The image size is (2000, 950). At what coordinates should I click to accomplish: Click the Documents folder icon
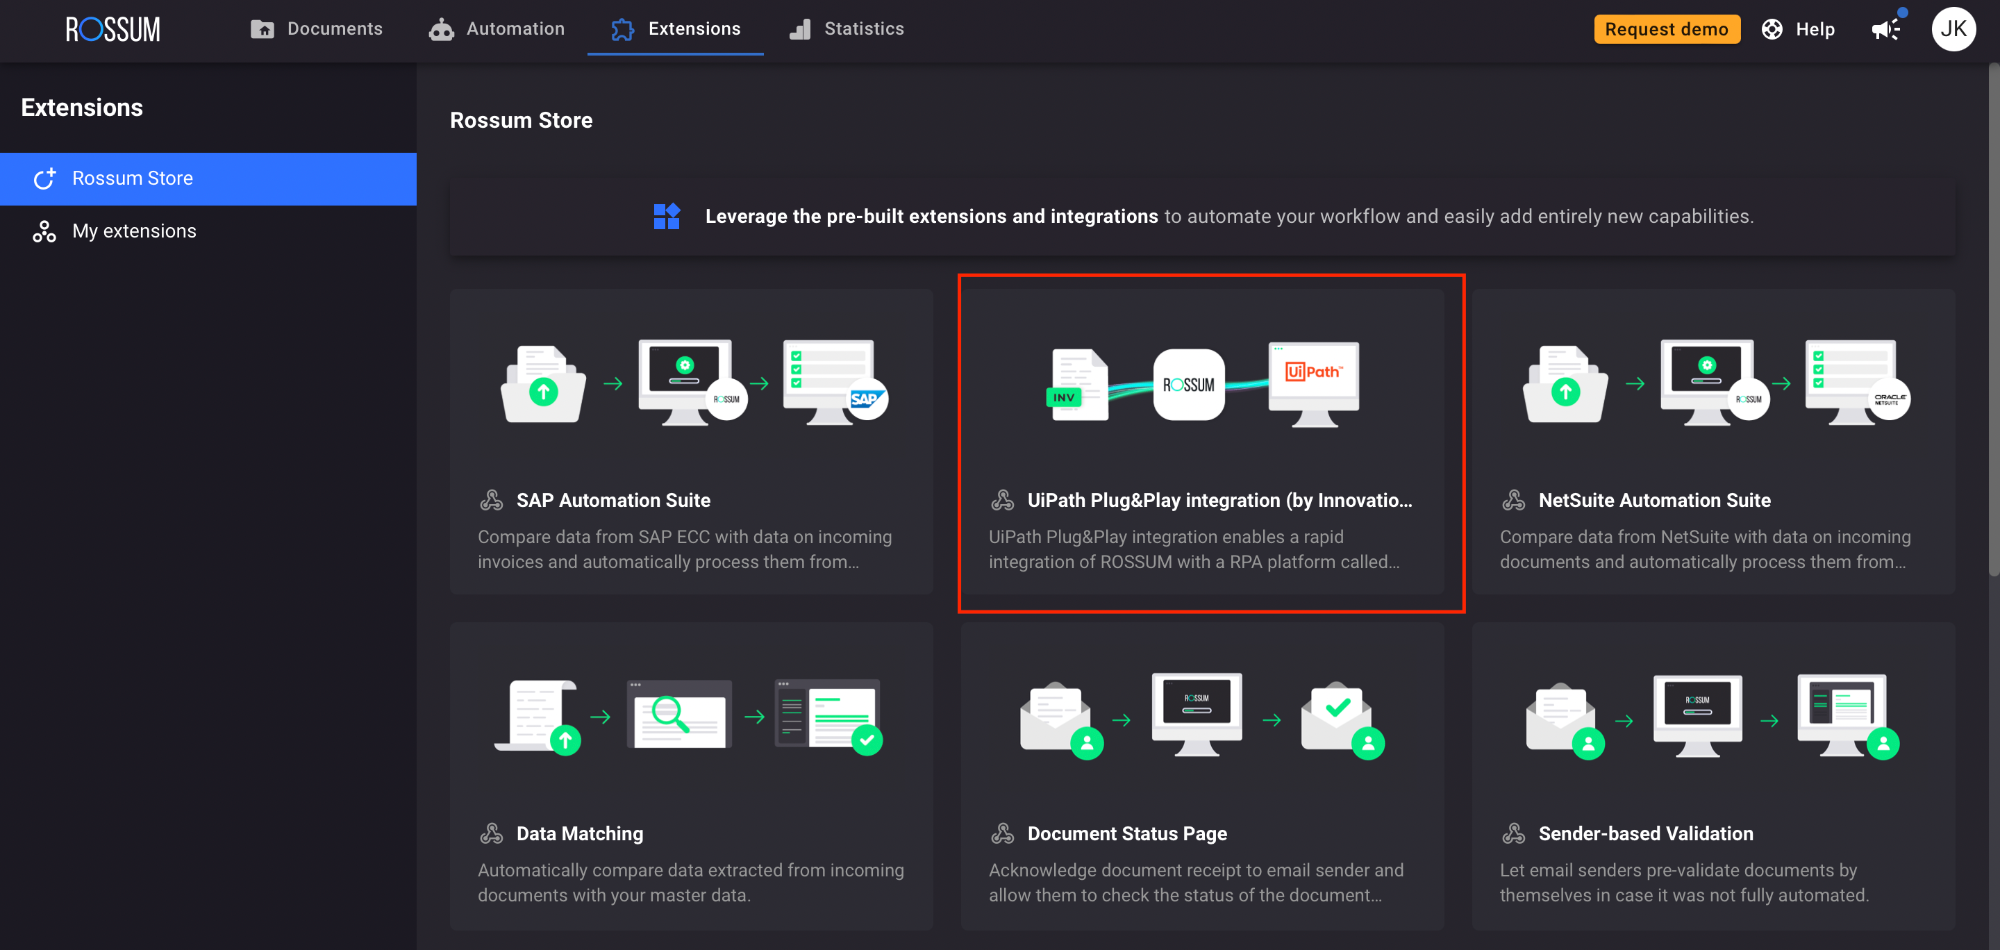(262, 29)
